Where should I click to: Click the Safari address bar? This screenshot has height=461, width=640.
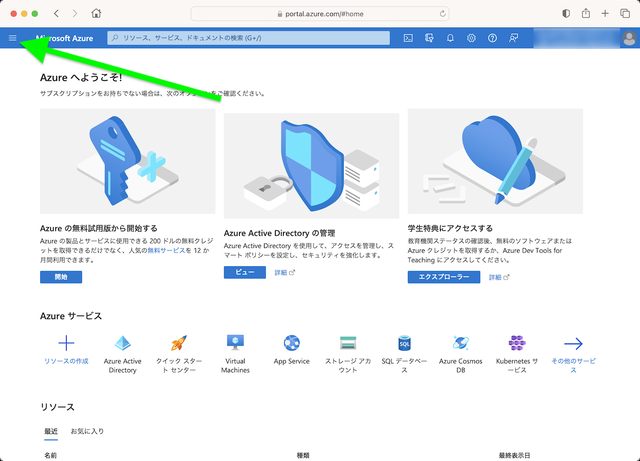tap(320, 14)
